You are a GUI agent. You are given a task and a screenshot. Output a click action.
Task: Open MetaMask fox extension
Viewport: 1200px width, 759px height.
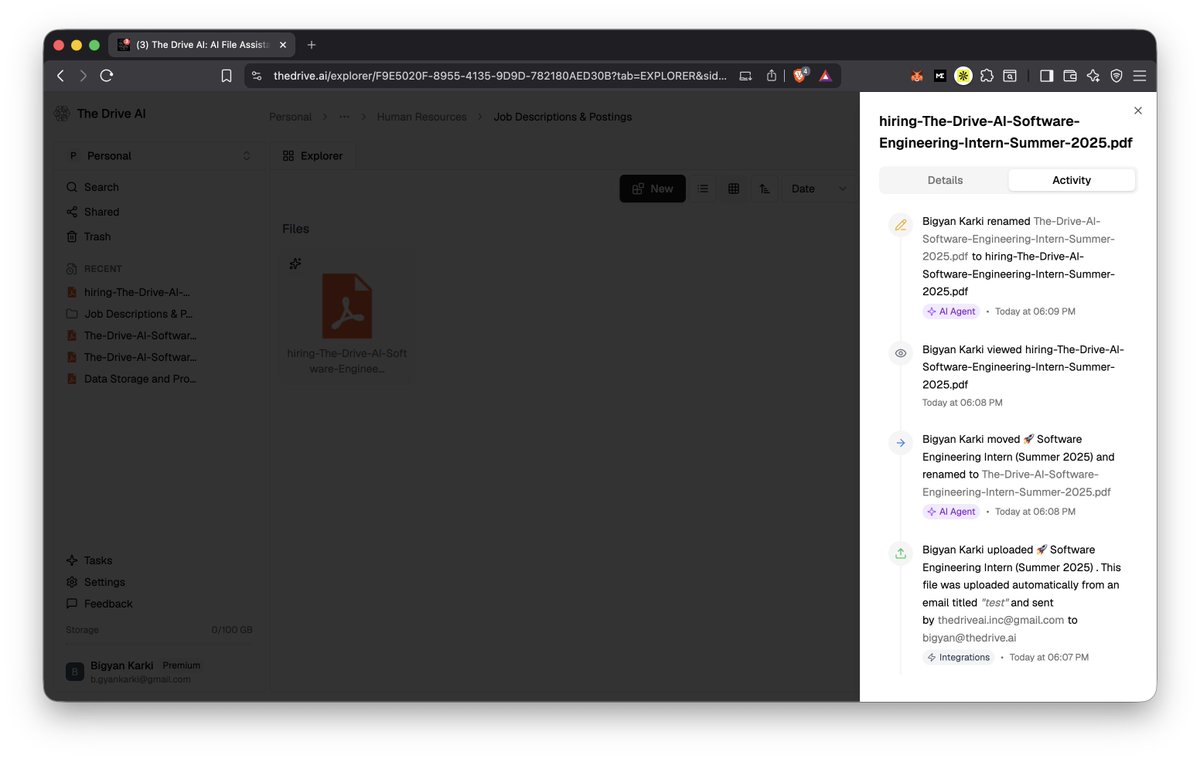click(917, 76)
